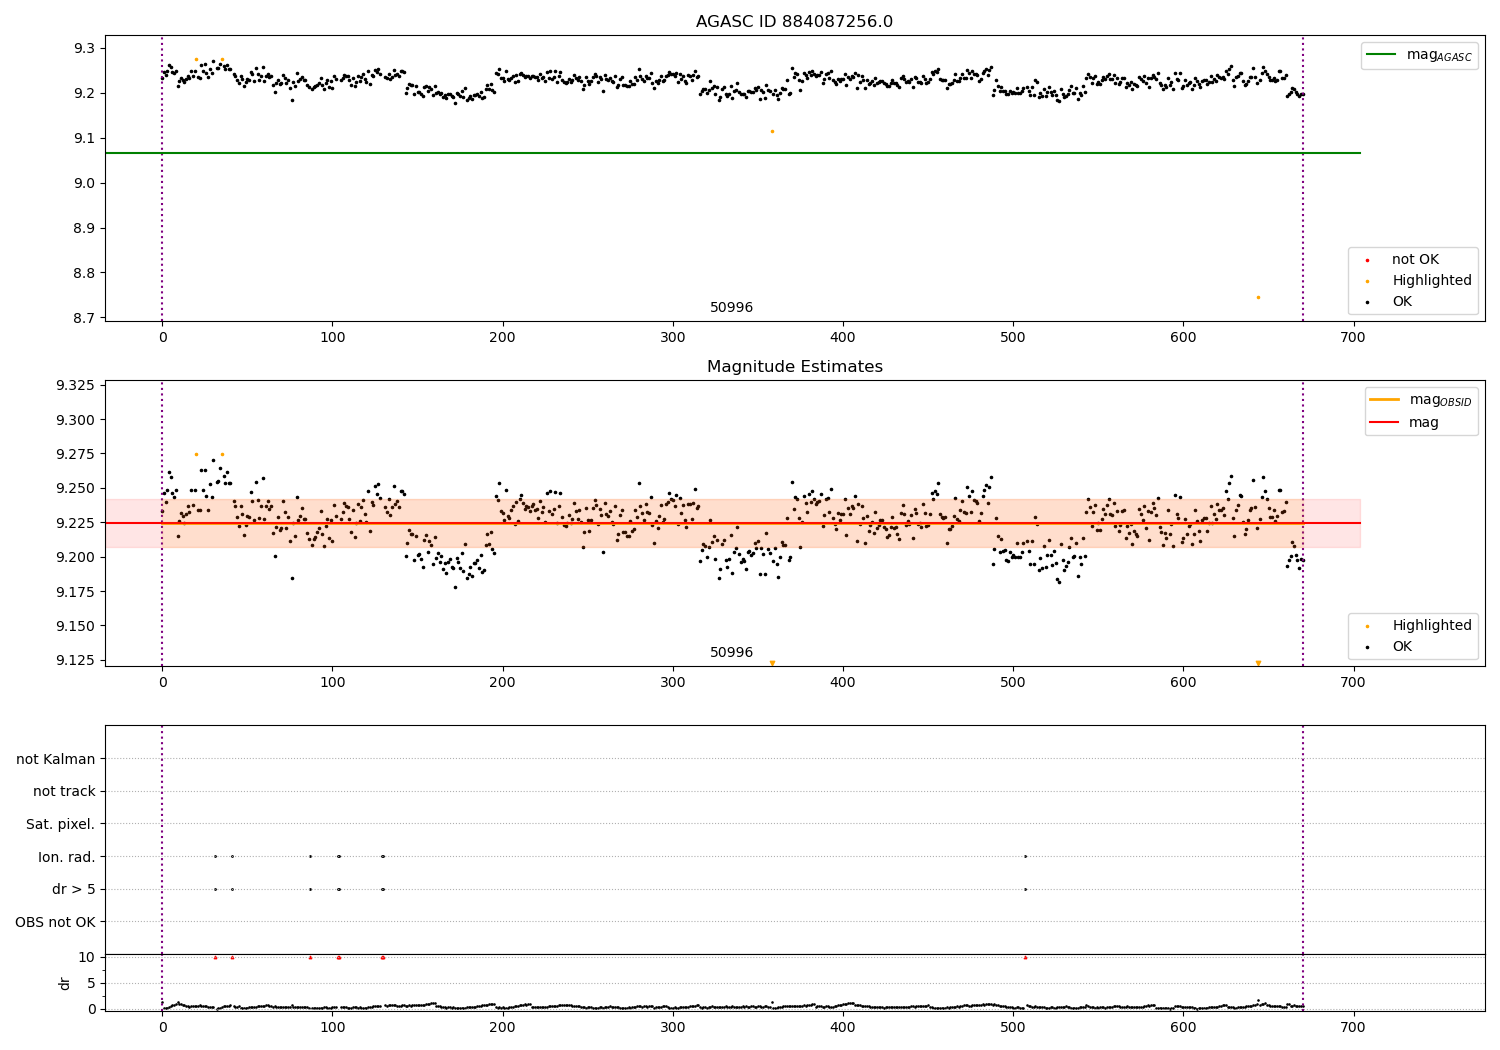Click the '9.175' y-axis tick label
This screenshot has height=1050, width=1500.
click(76, 592)
